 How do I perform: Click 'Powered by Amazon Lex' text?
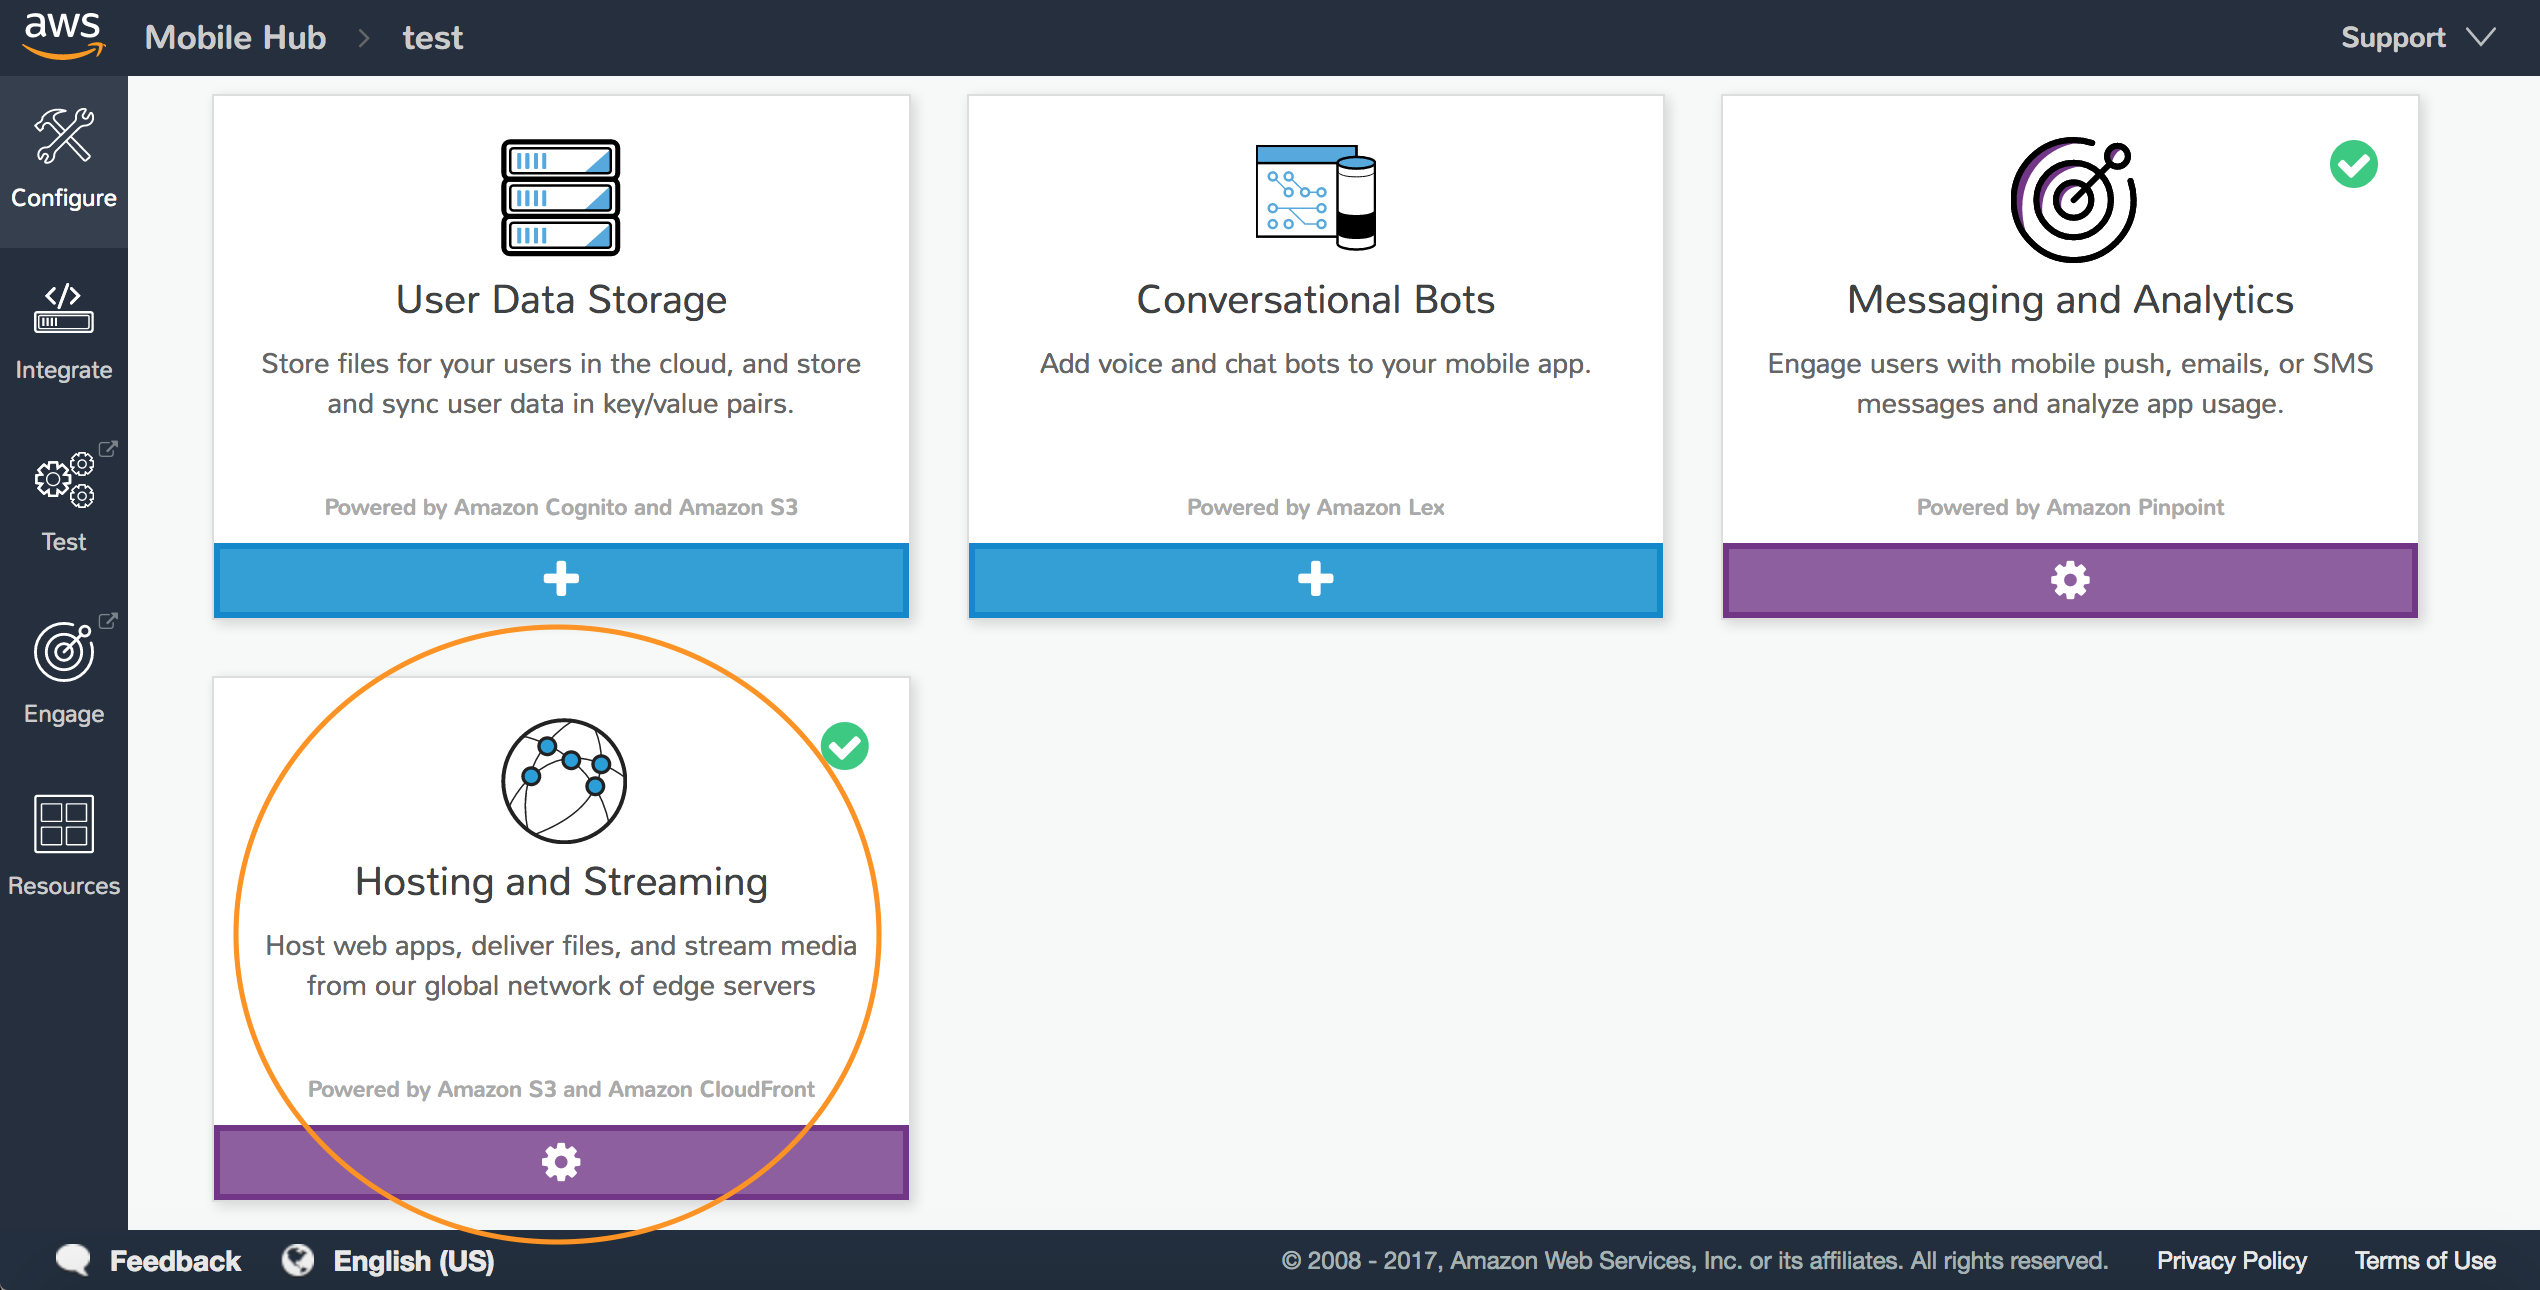[x=1316, y=507]
